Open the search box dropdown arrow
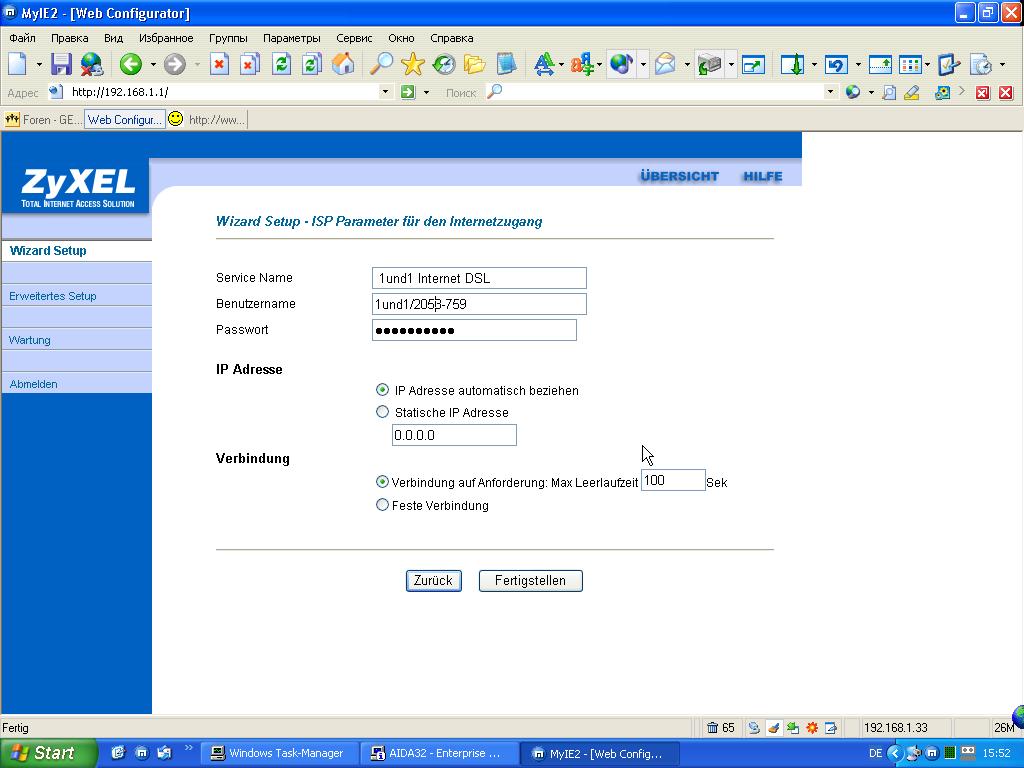This screenshot has width=1024, height=768. coord(830,92)
